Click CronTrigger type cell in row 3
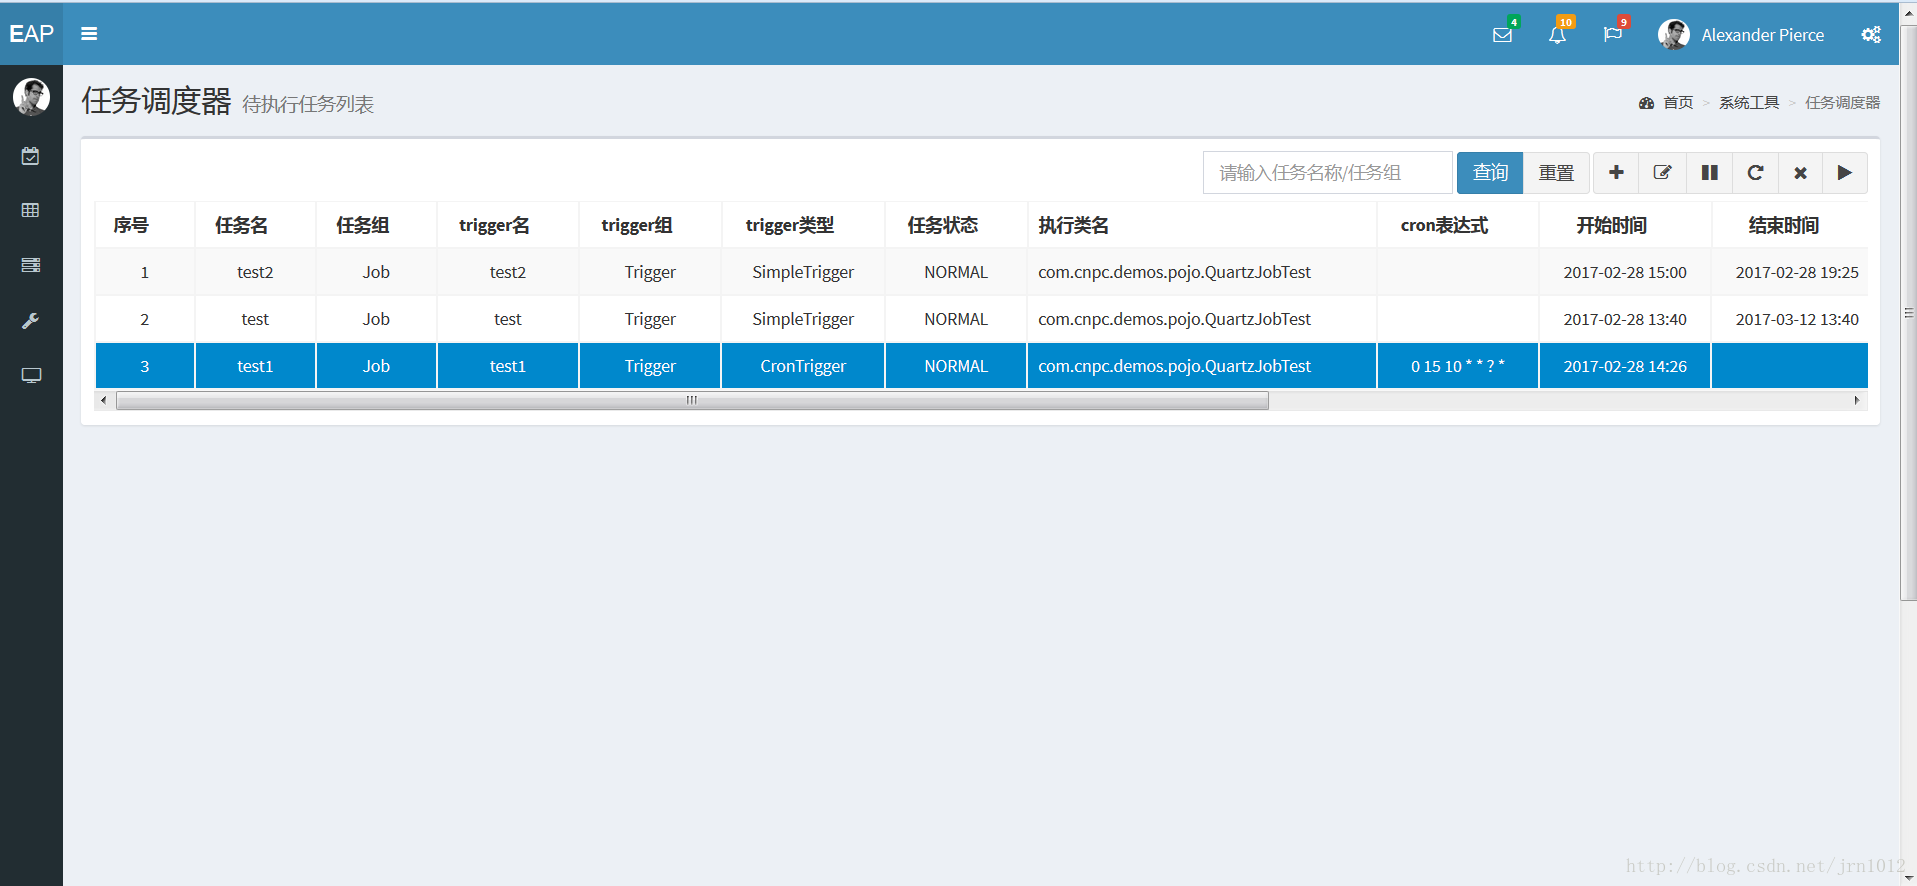 pyautogui.click(x=803, y=366)
